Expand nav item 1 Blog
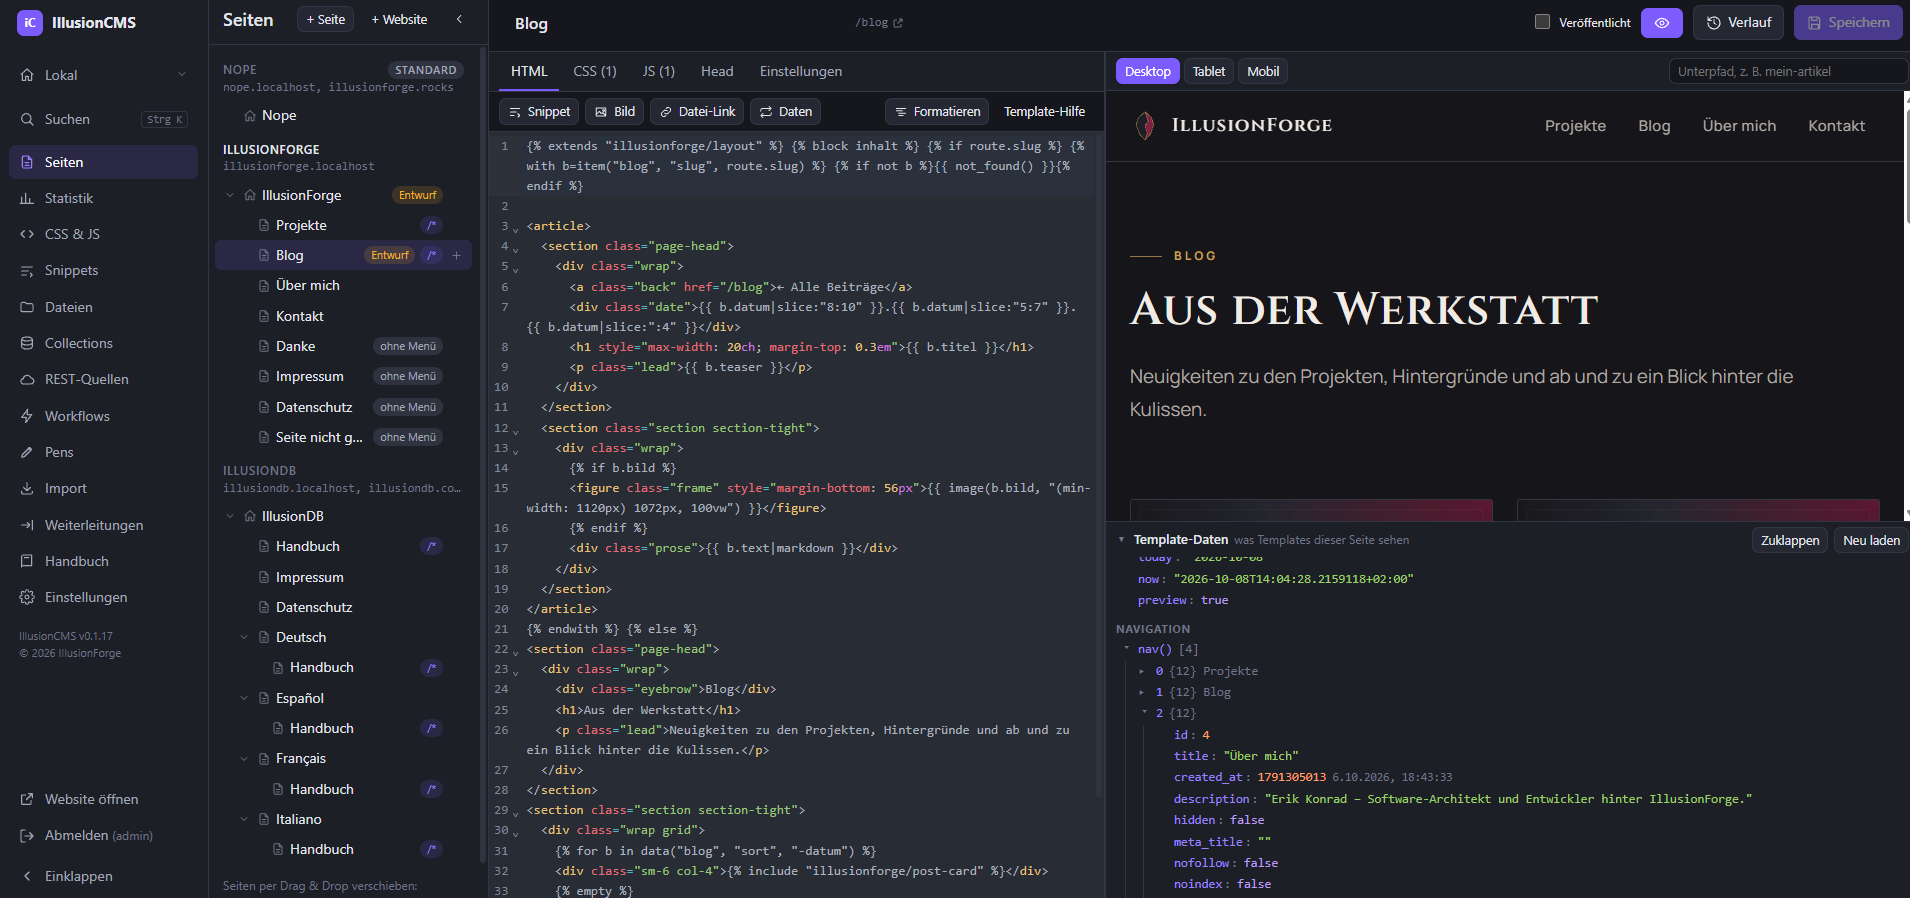1910x898 pixels. [1142, 692]
